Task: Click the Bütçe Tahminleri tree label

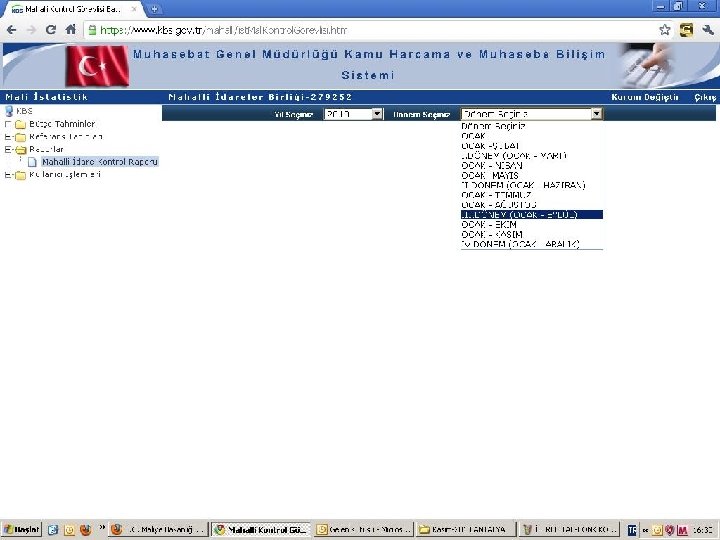Action: tap(62, 124)
